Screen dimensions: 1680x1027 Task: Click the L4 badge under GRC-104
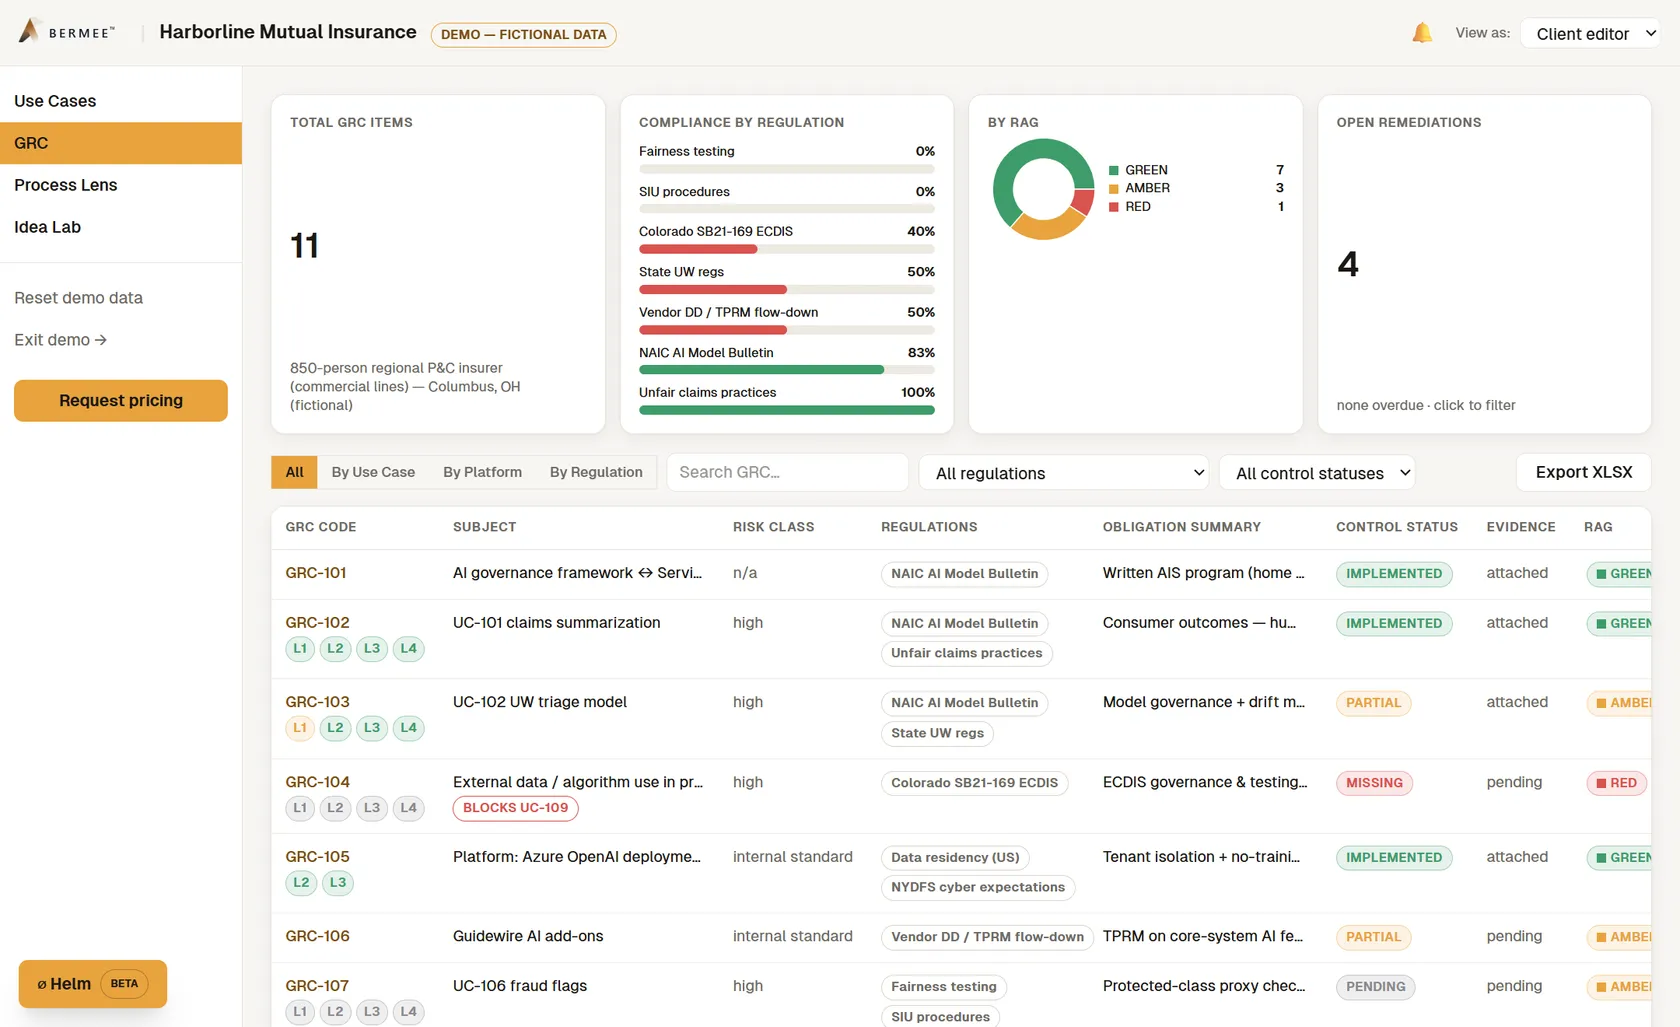point(408,808)
